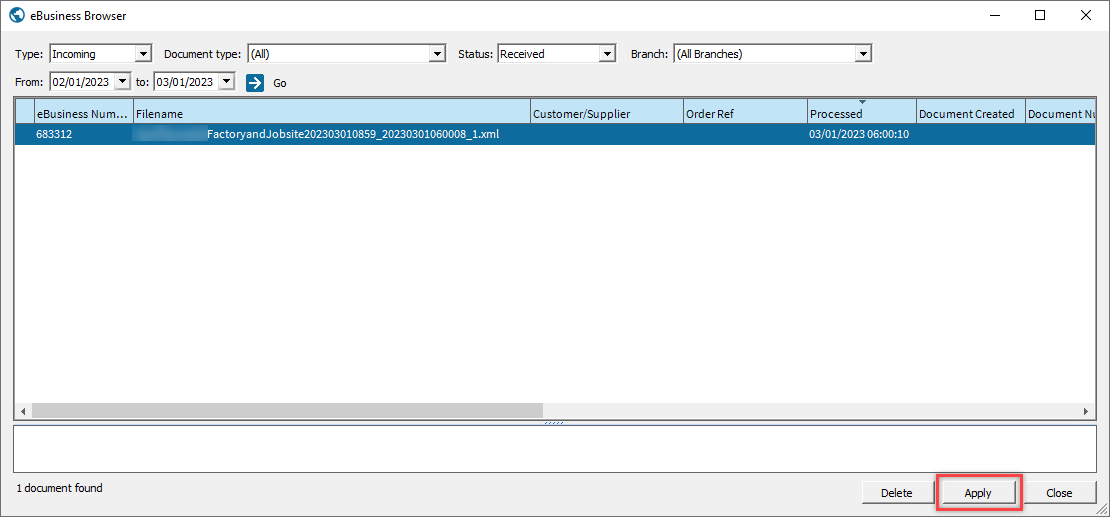Click the blue Go arrow icon
Viewport: 1110px width, 517px height.
[255, 82]
